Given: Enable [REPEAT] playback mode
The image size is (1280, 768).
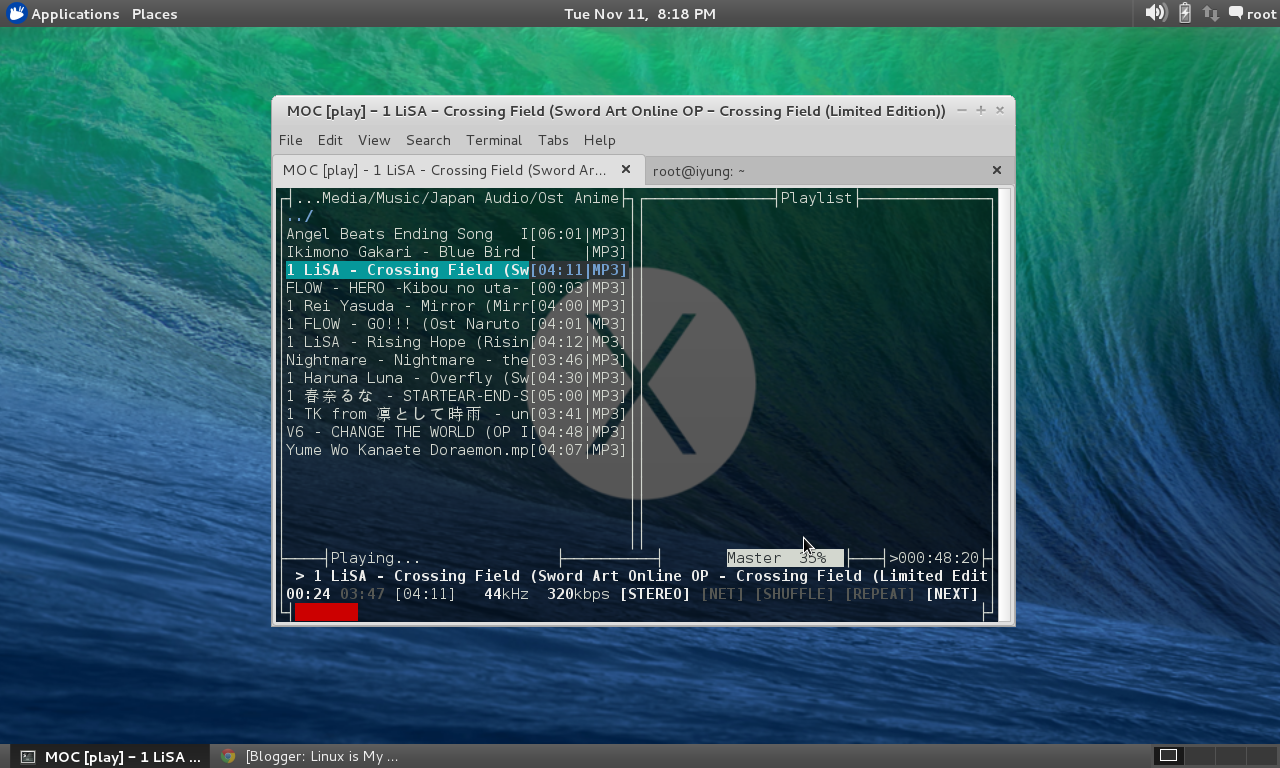Looking at the screenshot, I should pyautogui.click(x=879, y=593).
